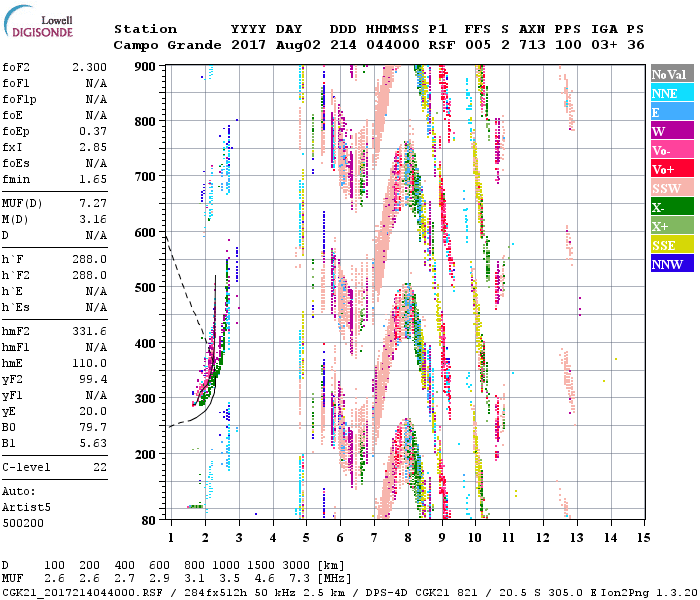Select the X+ legend swatch
700x600 pixels.
(x=671, y=226)
